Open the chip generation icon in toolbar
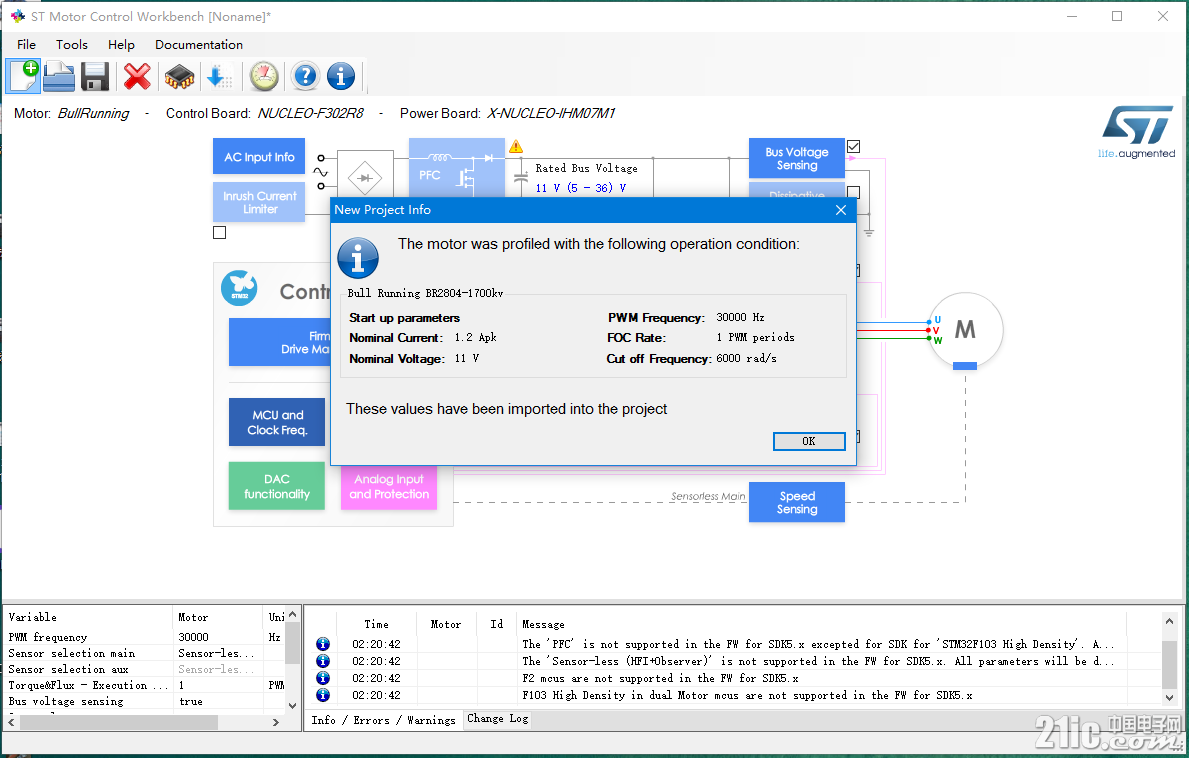Image resolution: width=1189 pixels, height=758 pixels. (180, 77)
